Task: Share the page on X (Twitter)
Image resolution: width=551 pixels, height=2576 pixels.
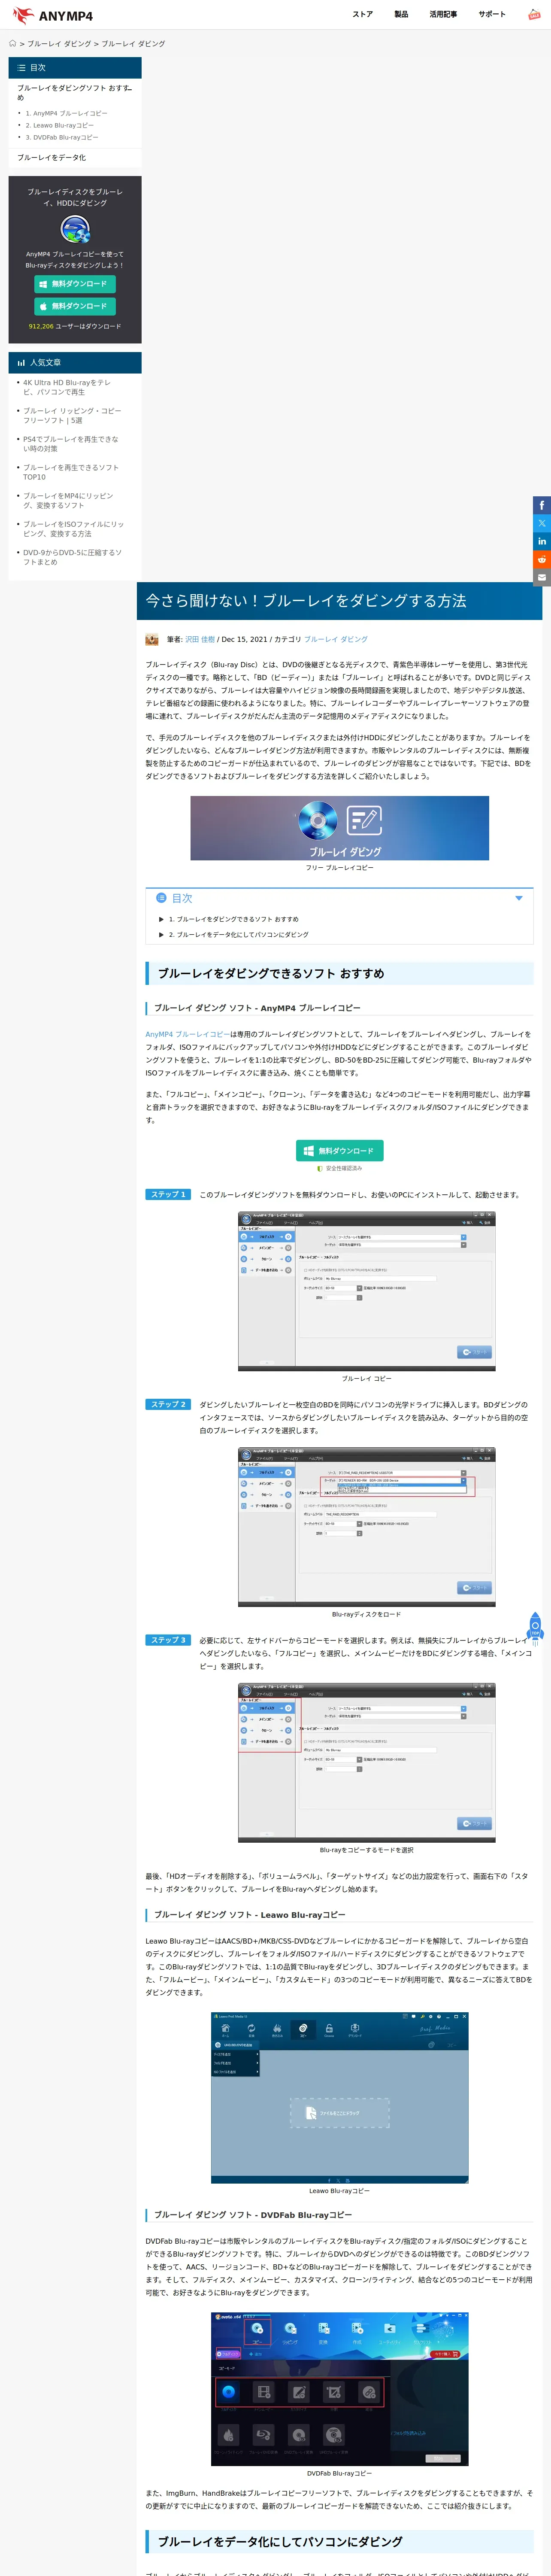Action: [542, 523]
